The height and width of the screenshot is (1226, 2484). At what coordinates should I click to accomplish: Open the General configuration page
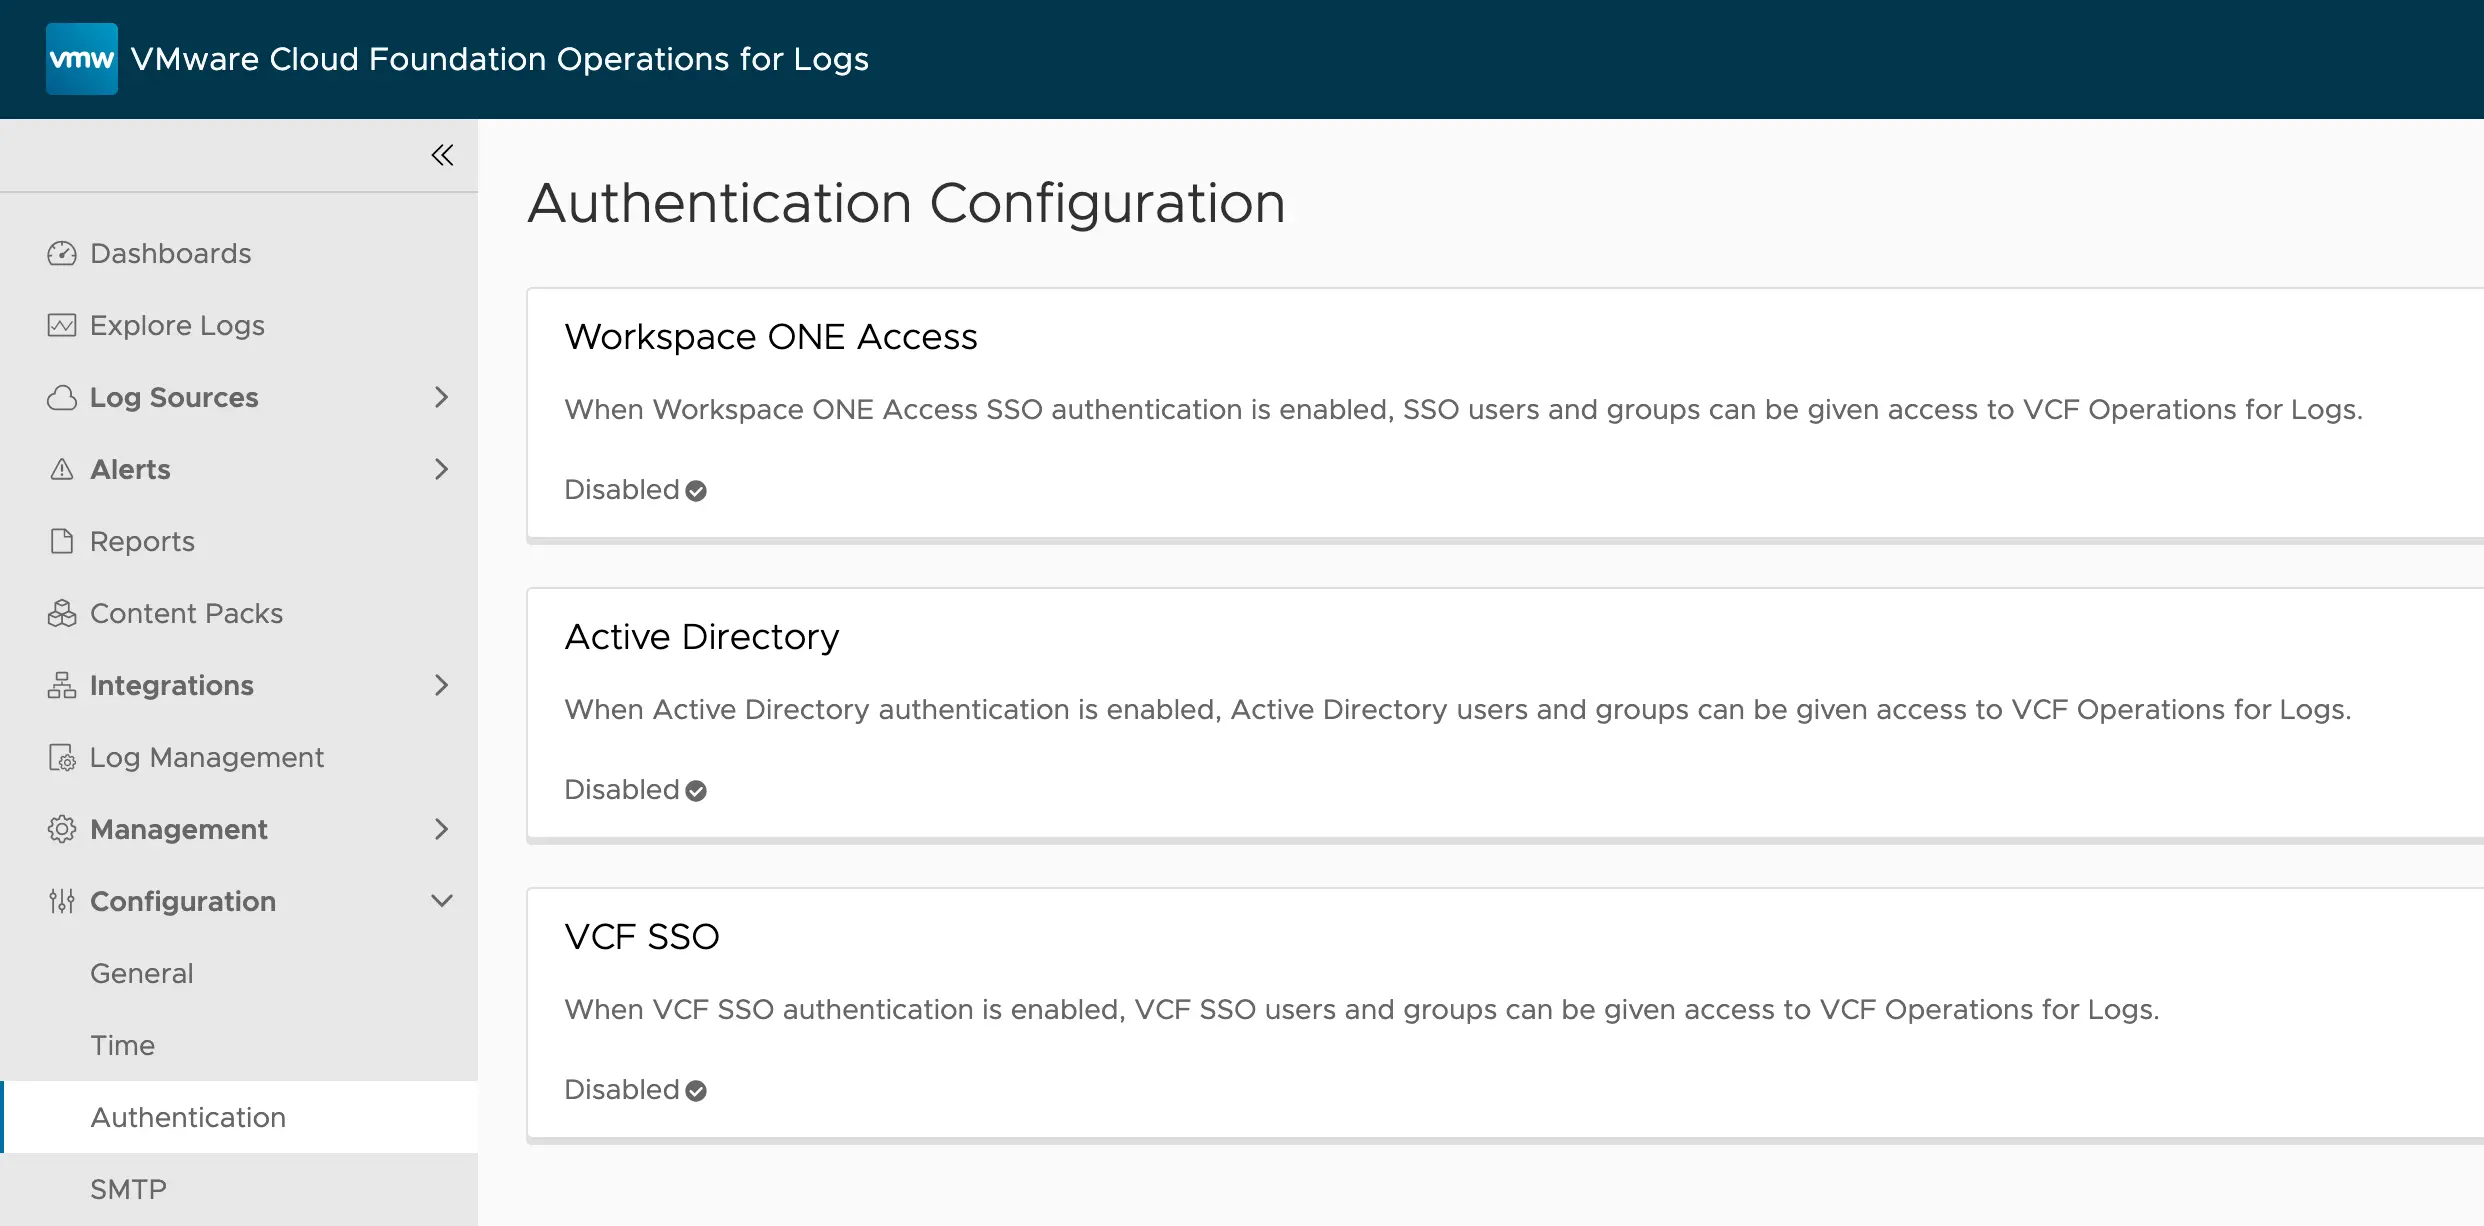(x=141, y=972)
